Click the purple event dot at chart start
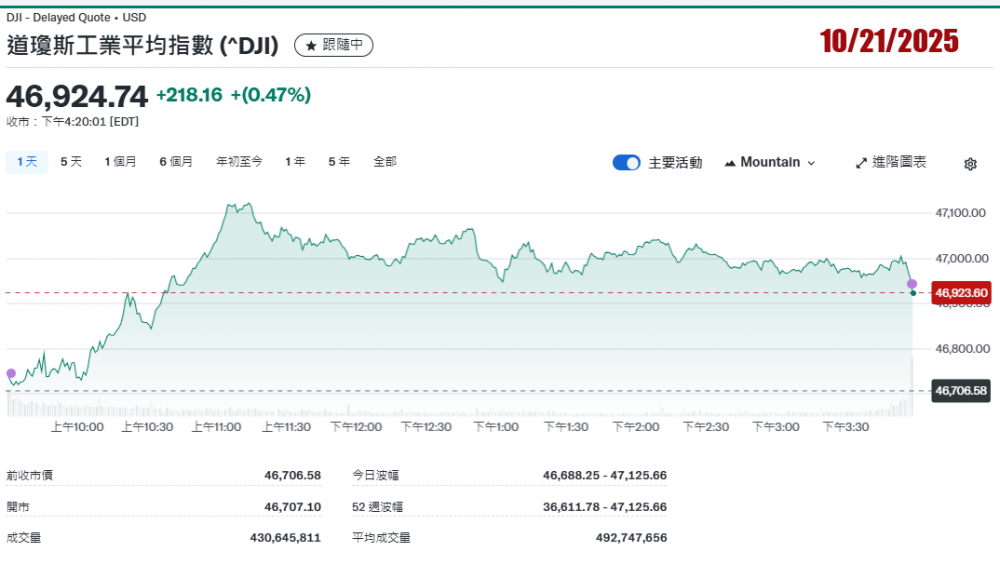1000x565 pixels. coord(11,374)
